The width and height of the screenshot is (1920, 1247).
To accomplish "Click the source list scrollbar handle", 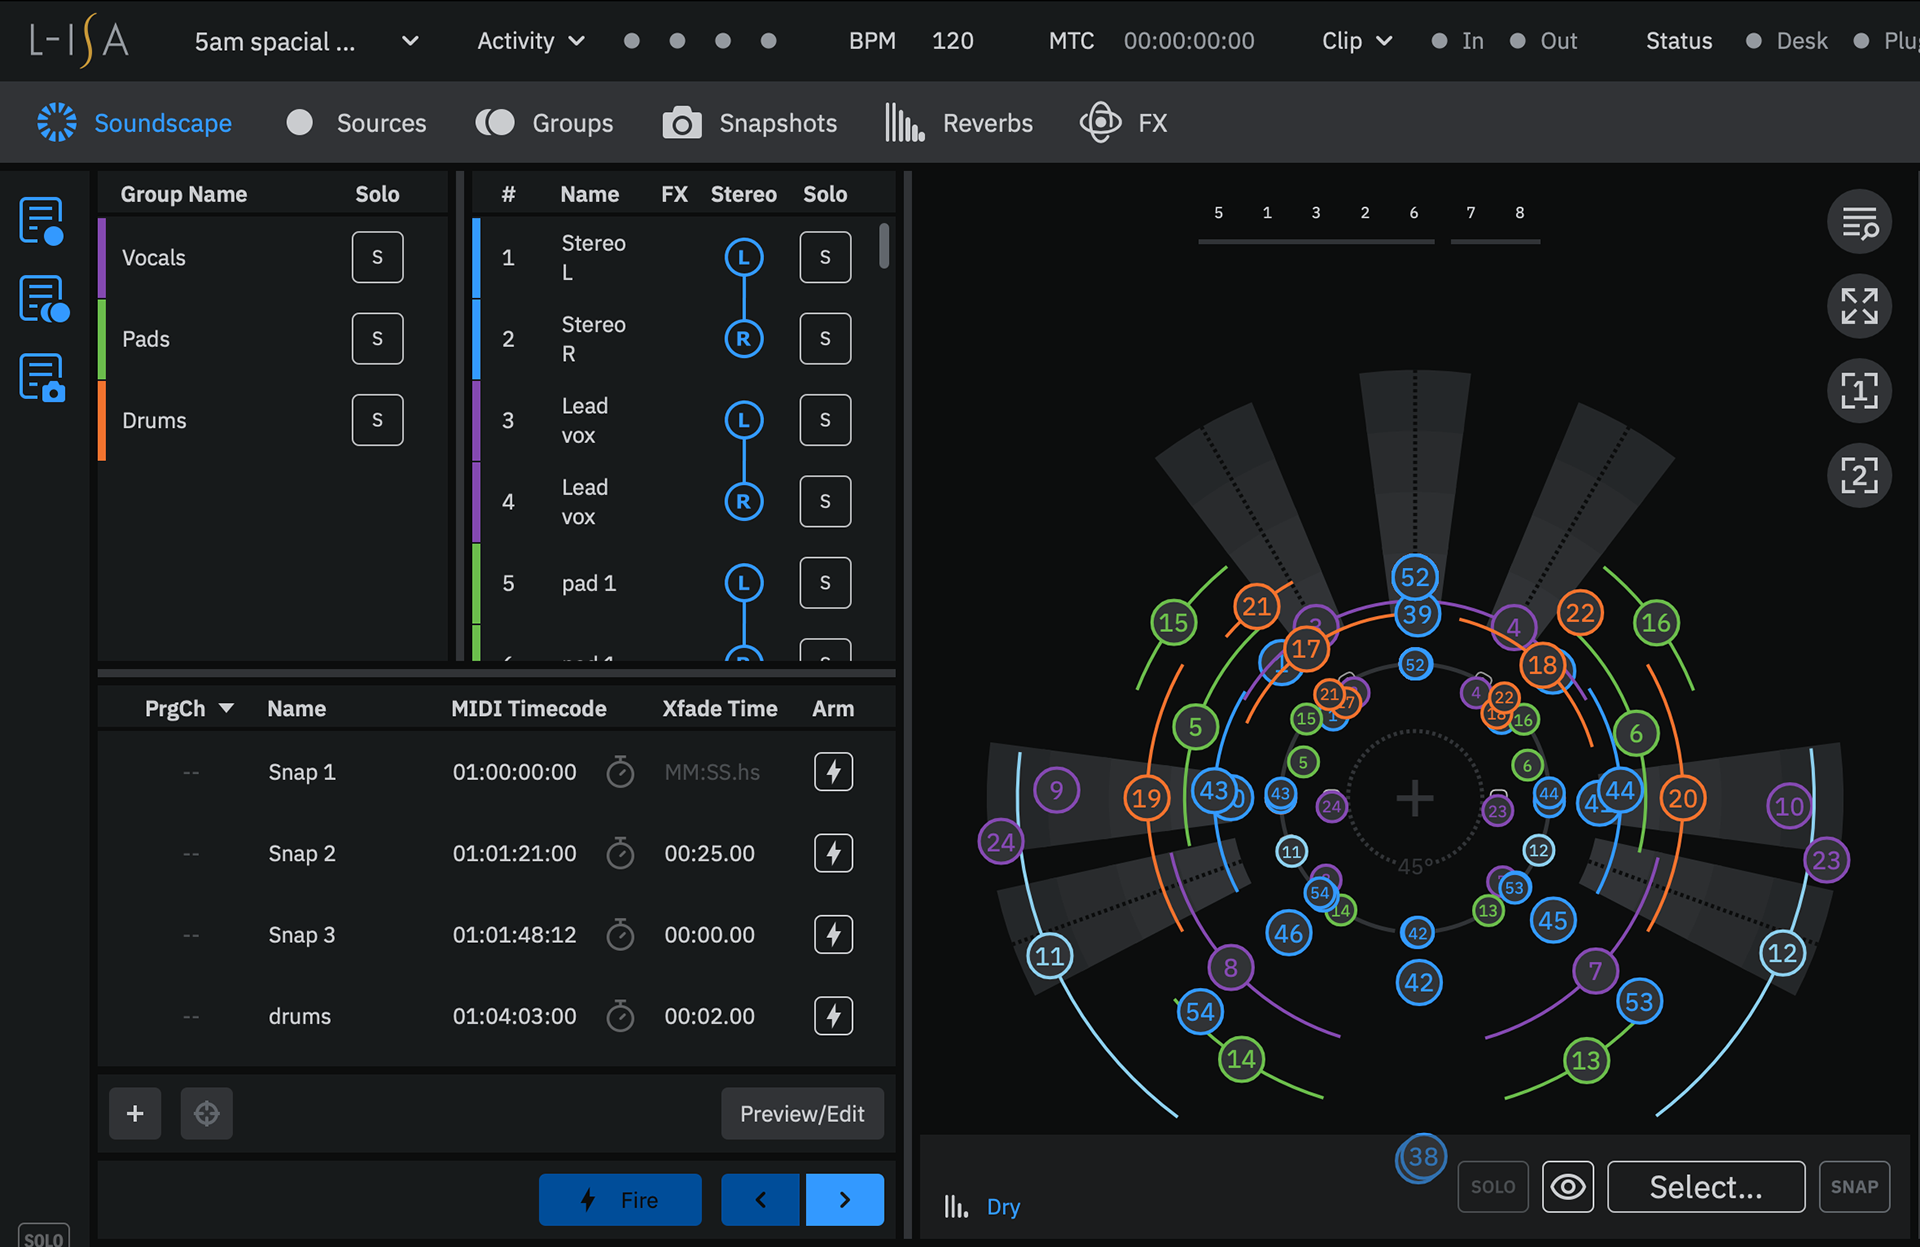I will [884, 246].
